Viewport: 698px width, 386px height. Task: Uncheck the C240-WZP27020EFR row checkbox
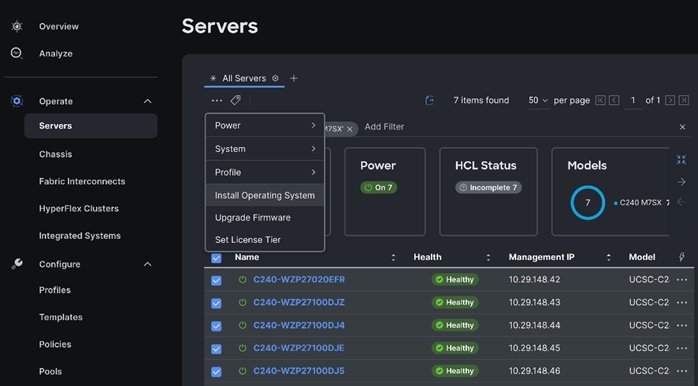coord(216,280)
